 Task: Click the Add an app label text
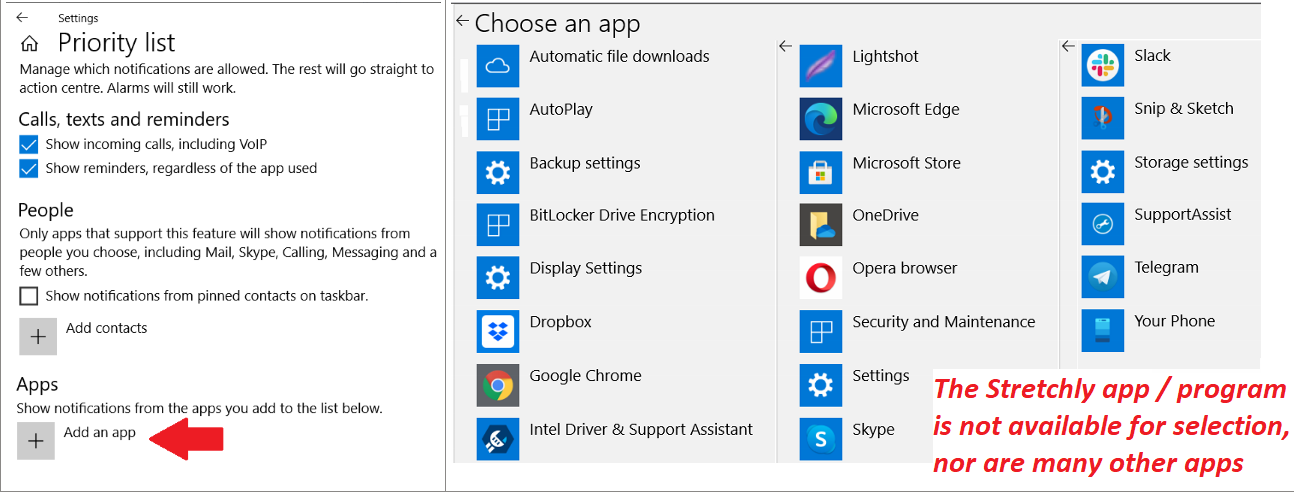[100, 433]
